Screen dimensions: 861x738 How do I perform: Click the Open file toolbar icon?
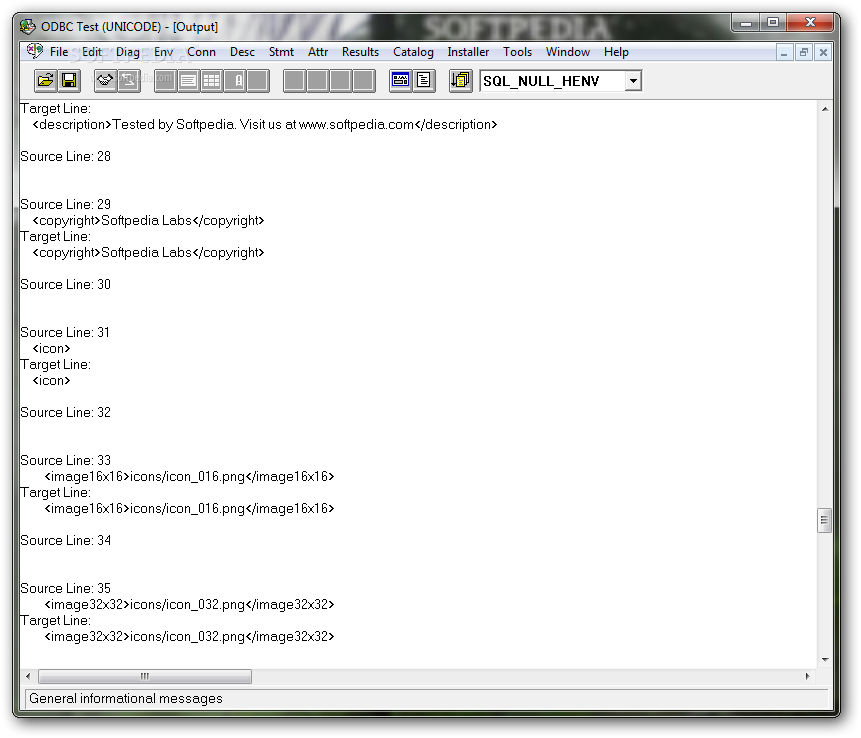click(x=46, y=81)
